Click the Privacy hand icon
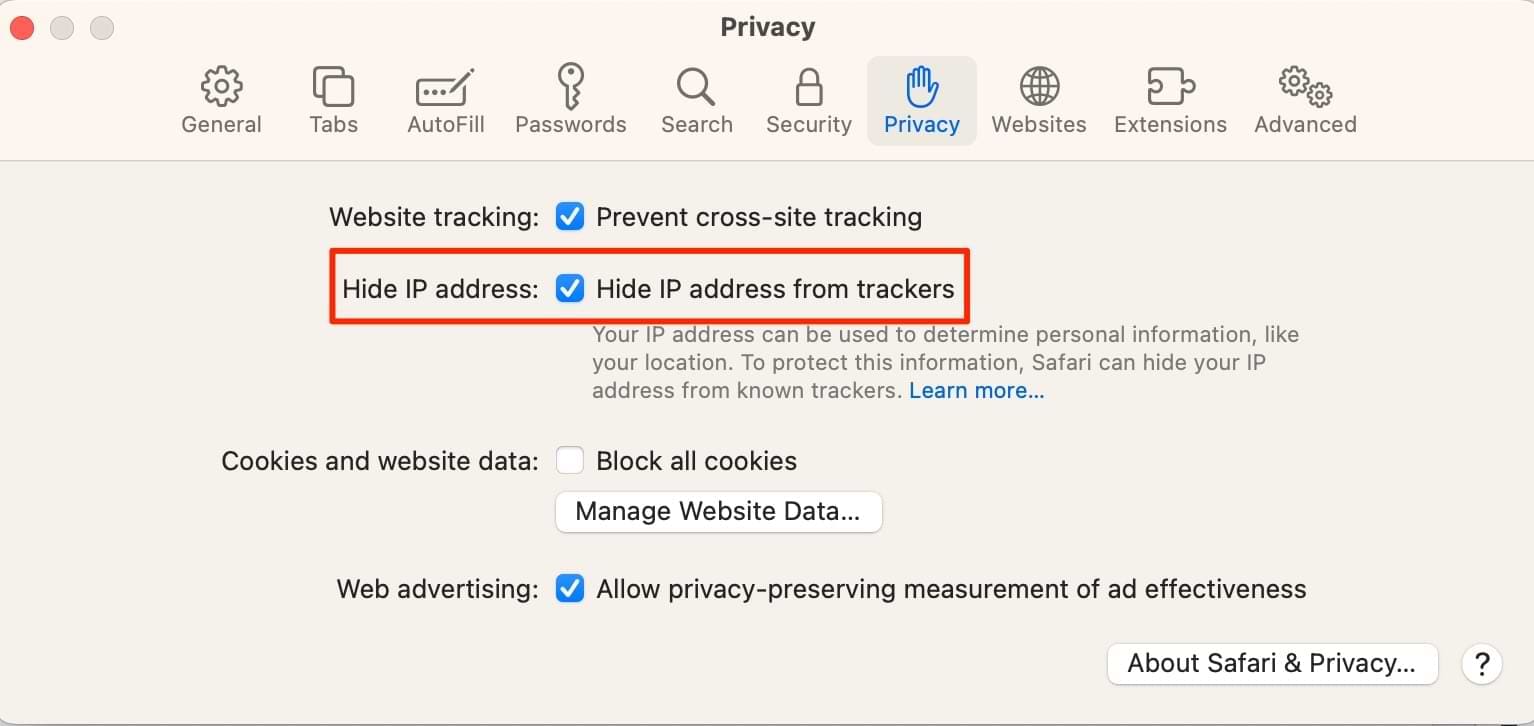The height and width of the screenshot is (726, 1534). point(921,88)
